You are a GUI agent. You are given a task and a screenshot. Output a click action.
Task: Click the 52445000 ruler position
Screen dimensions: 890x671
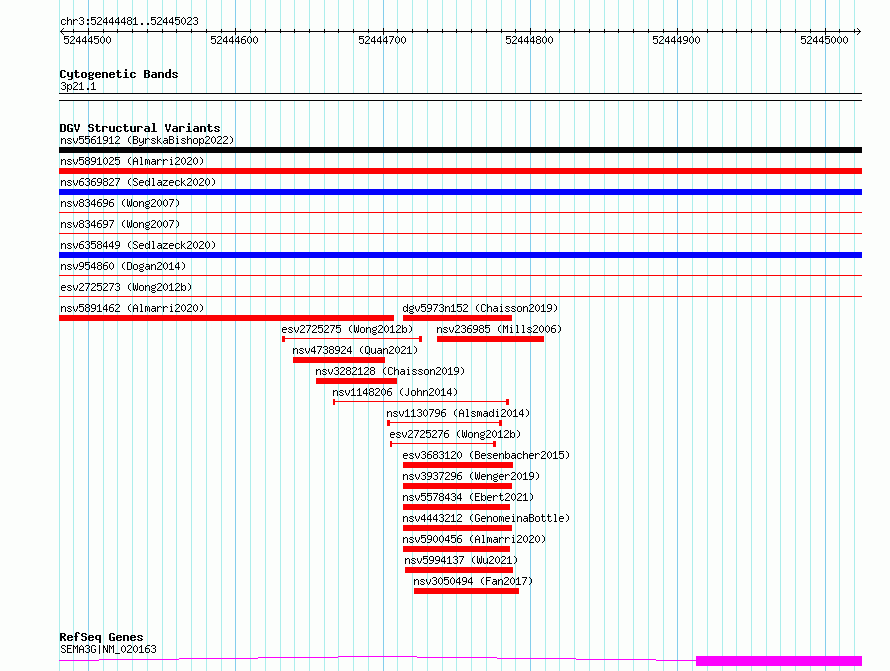[824, 40]
